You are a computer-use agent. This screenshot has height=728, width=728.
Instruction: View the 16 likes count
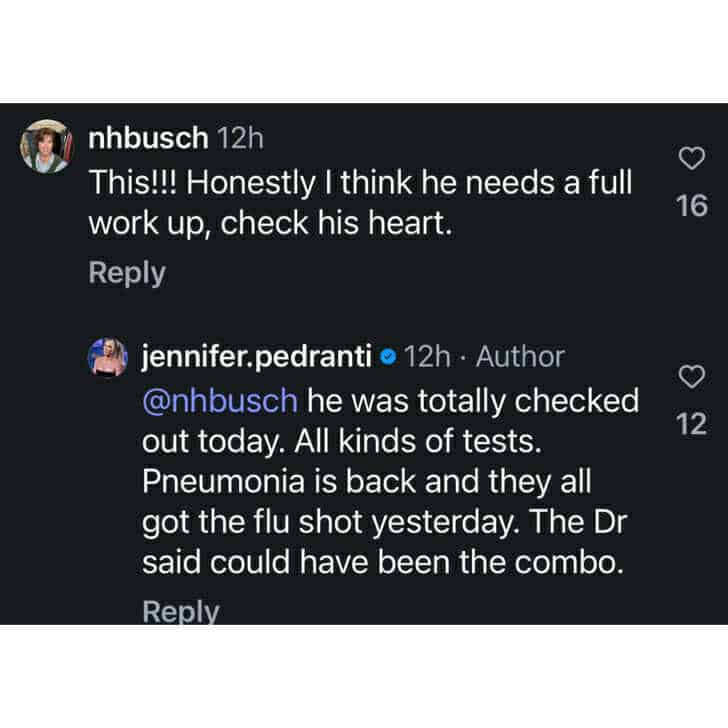click(692, 206)
